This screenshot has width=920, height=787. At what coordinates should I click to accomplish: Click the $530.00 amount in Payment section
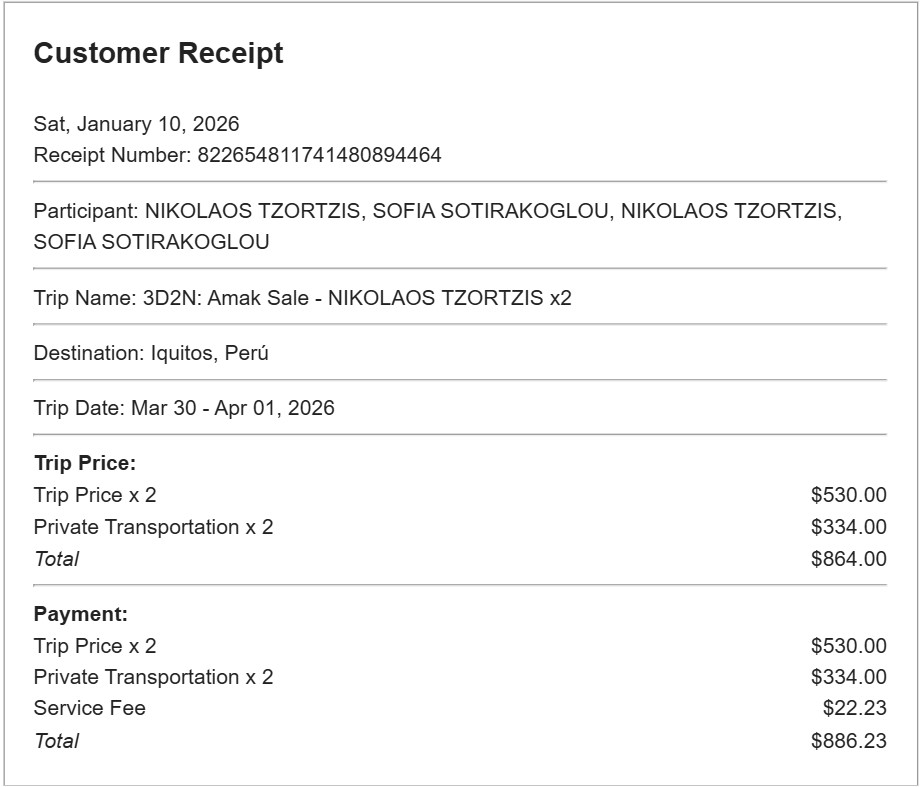coord(848,646)
